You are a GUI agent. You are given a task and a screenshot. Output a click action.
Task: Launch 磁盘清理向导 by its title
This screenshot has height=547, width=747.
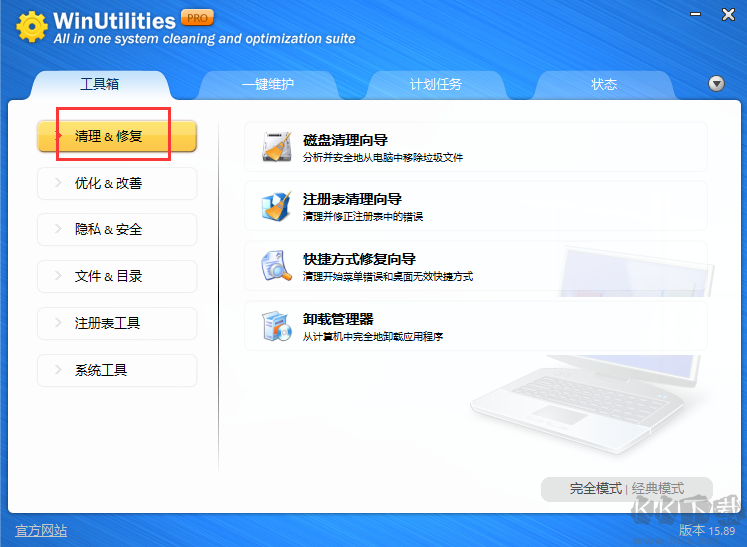pyautogui.click(x=345, y=140)
